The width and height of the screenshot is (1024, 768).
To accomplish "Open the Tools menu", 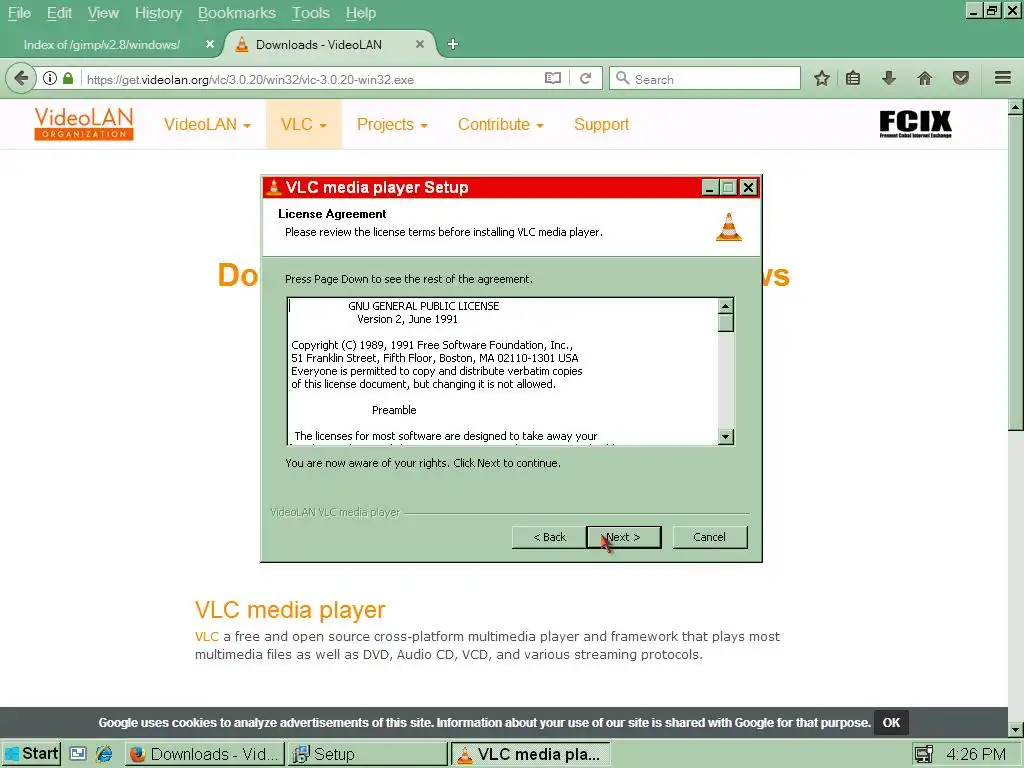I will [310, 13].
